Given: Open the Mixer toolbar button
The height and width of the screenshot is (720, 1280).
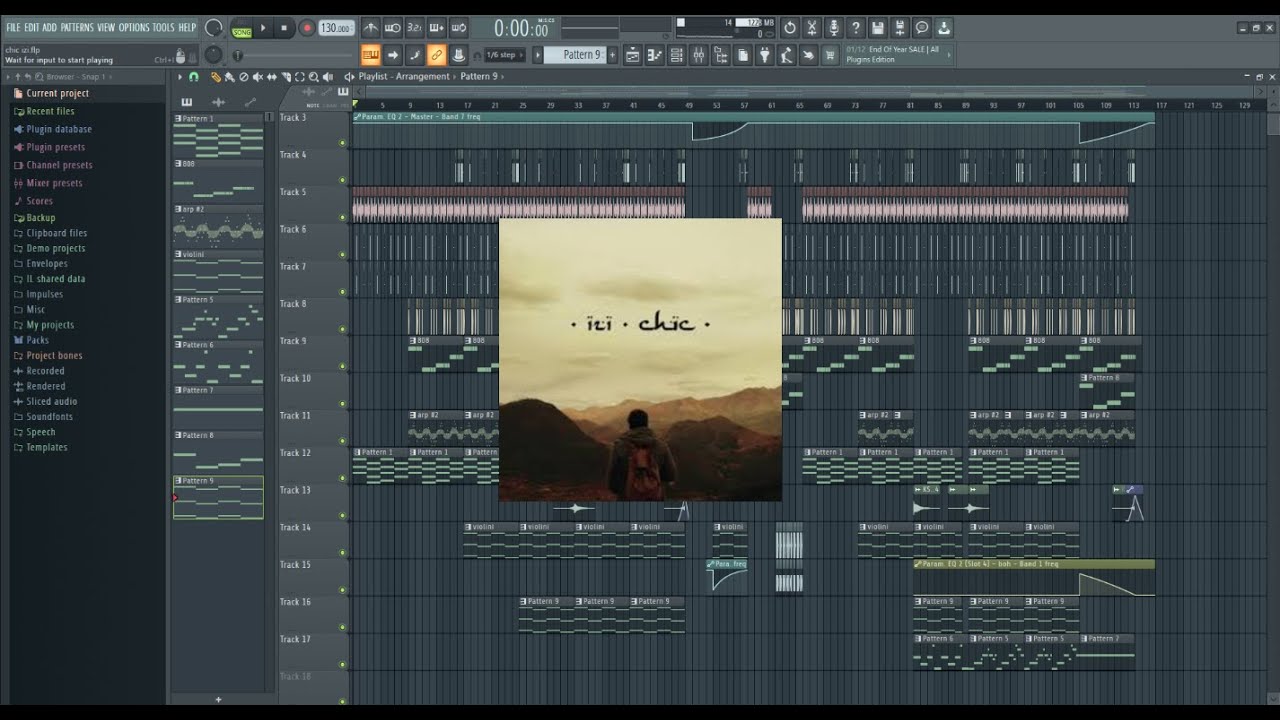Looking at the screenshot, I should 699,55.
